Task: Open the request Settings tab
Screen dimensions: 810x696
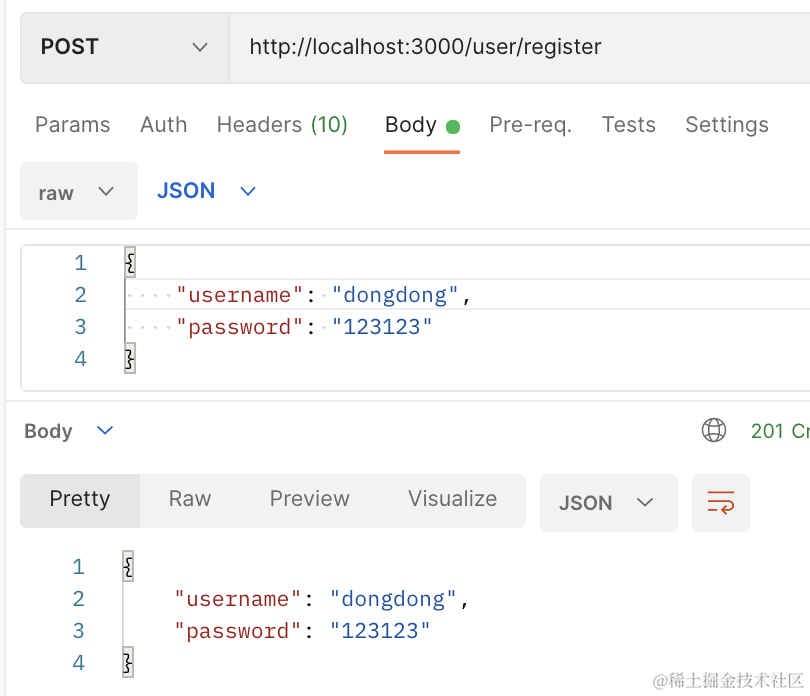Action: [x=726, y=125]
